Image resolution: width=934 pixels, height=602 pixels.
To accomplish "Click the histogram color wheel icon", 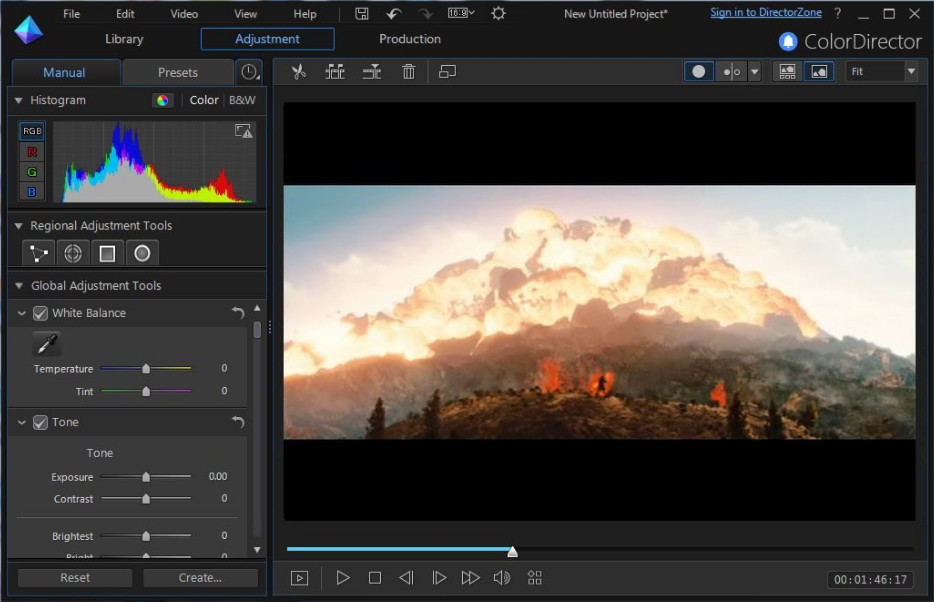I will [x=162, y=100].
